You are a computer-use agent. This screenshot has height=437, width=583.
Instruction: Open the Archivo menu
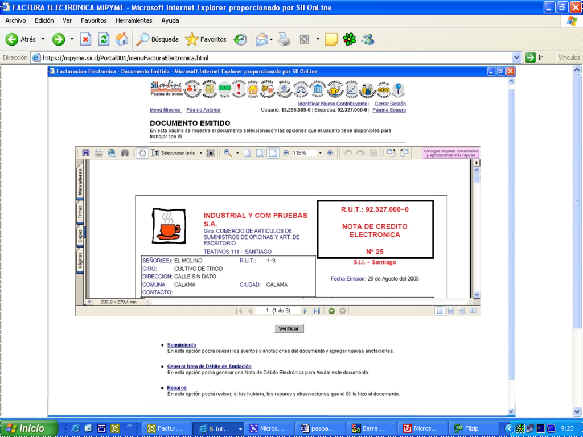coord(16,20)
